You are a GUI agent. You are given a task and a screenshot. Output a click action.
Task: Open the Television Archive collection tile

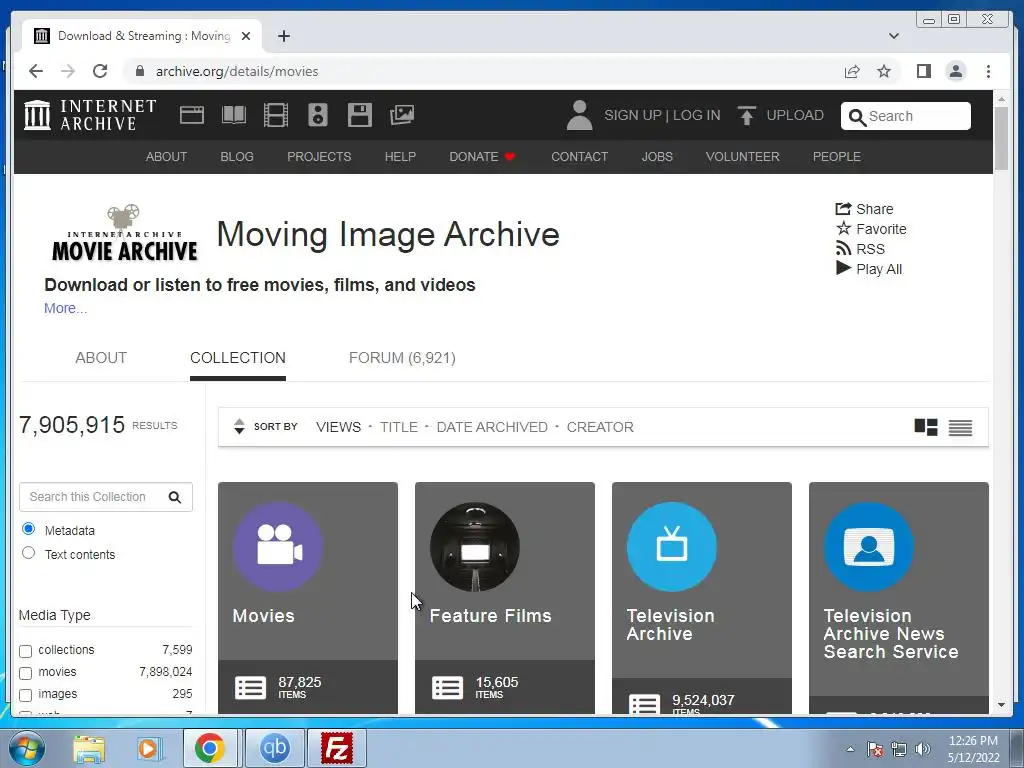(x=702, y=598)
